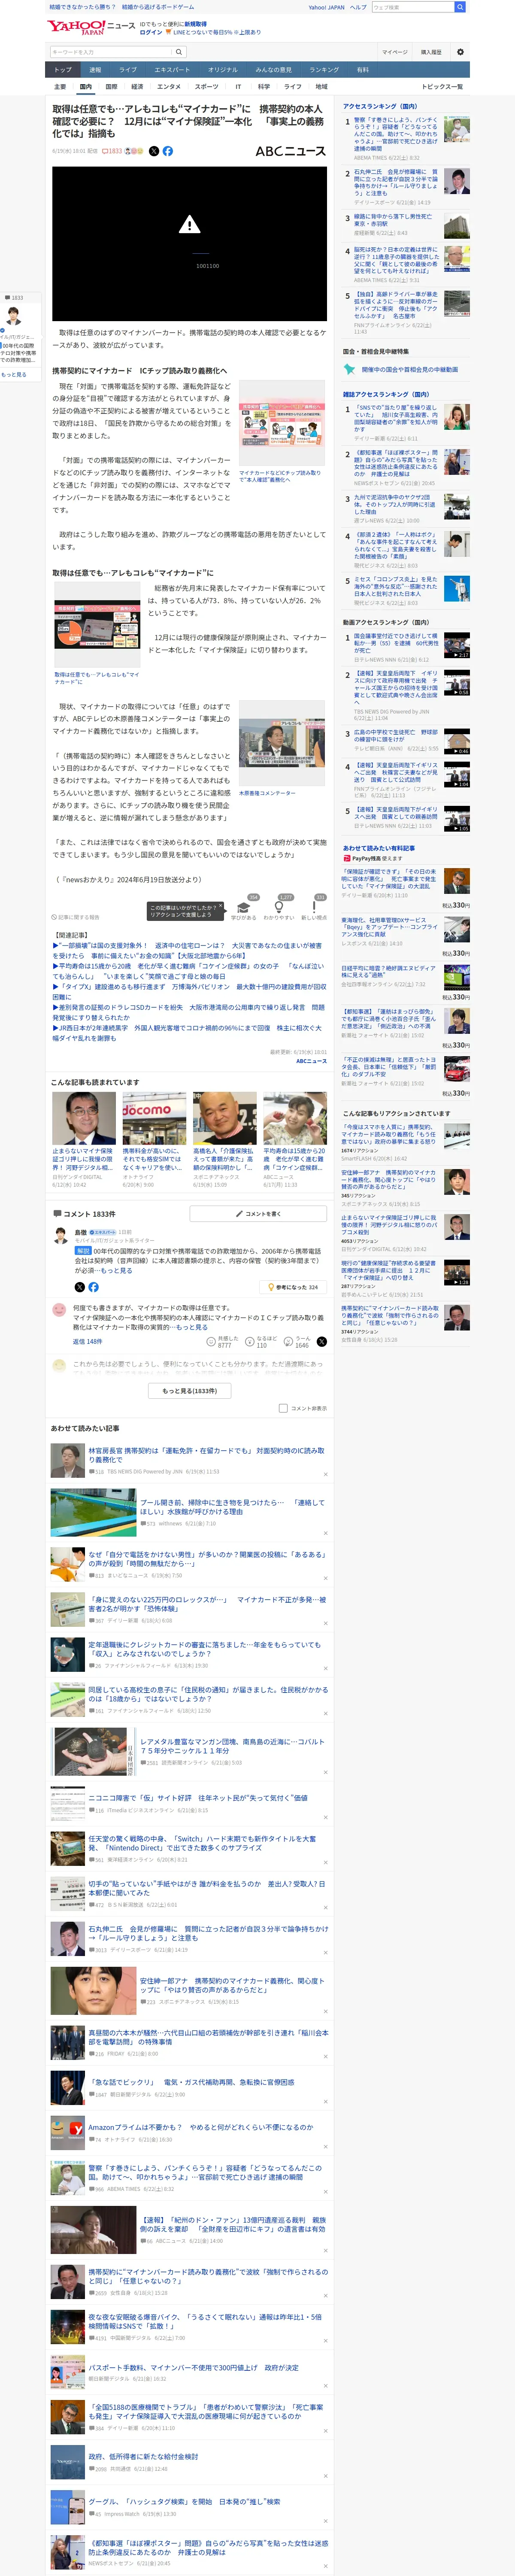This screenshot has width=515, height=2576.
Task: Click the top ウェブ検索 input field
Action: click(x=412, y=7)
